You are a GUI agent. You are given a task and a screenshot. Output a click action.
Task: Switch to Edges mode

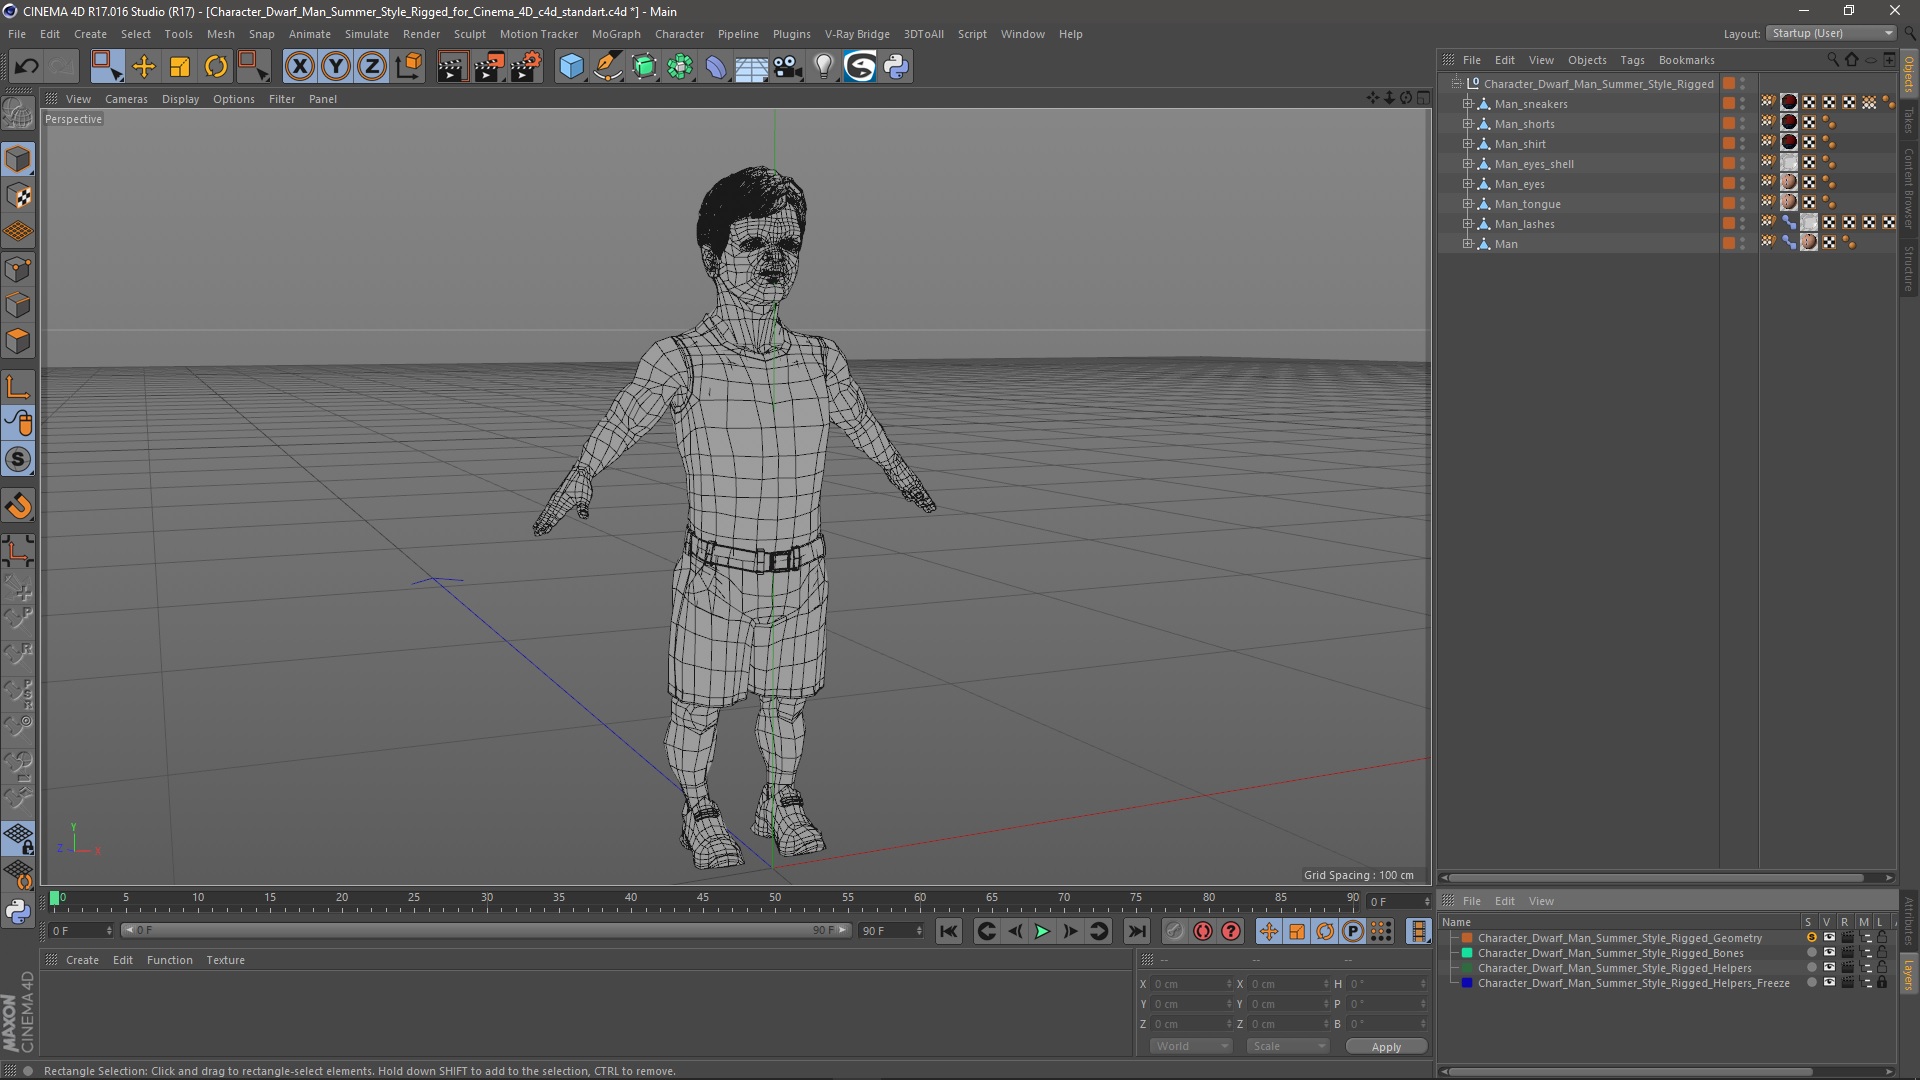(18, 305)
